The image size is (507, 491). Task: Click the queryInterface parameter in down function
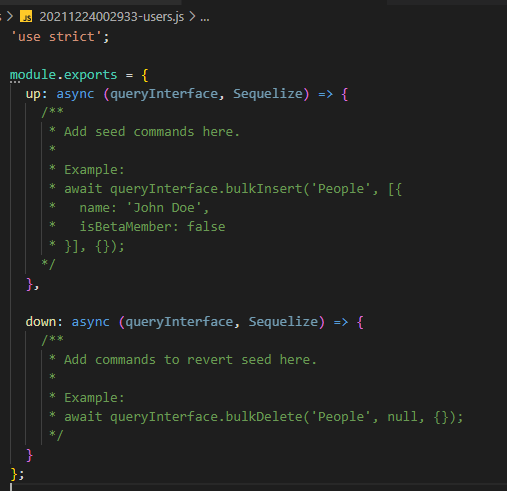click(179, 322)
